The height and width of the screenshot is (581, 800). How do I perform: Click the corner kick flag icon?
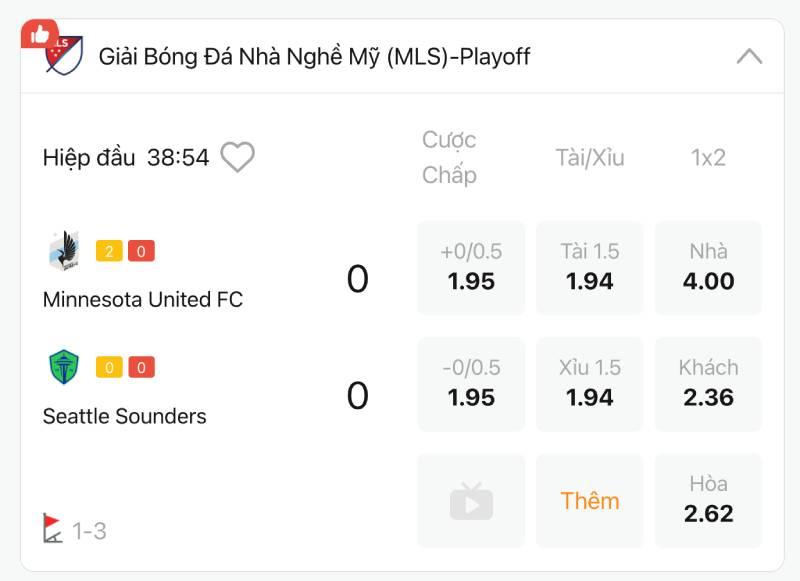point(53,528)
